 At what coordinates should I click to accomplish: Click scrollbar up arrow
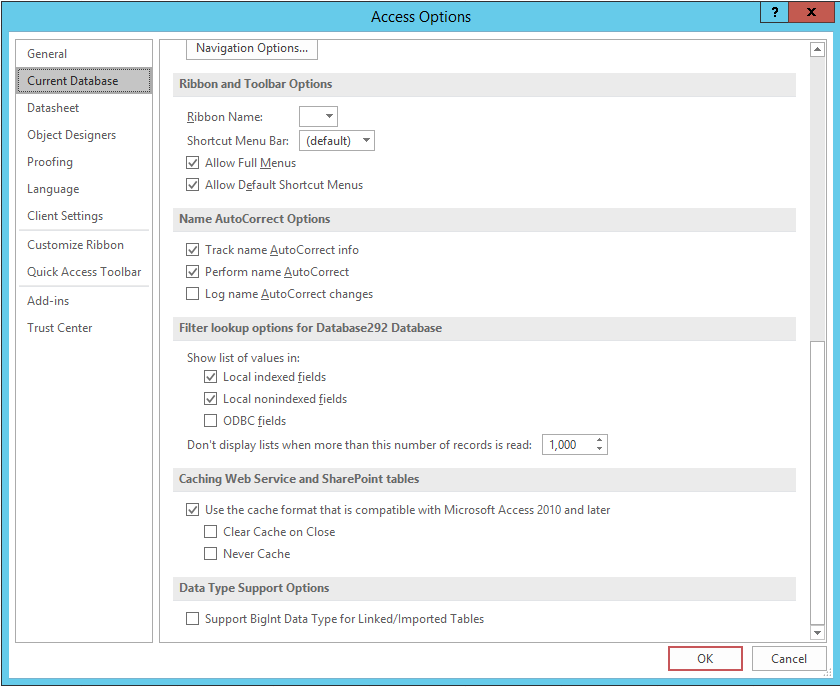(x=817, y=49)
